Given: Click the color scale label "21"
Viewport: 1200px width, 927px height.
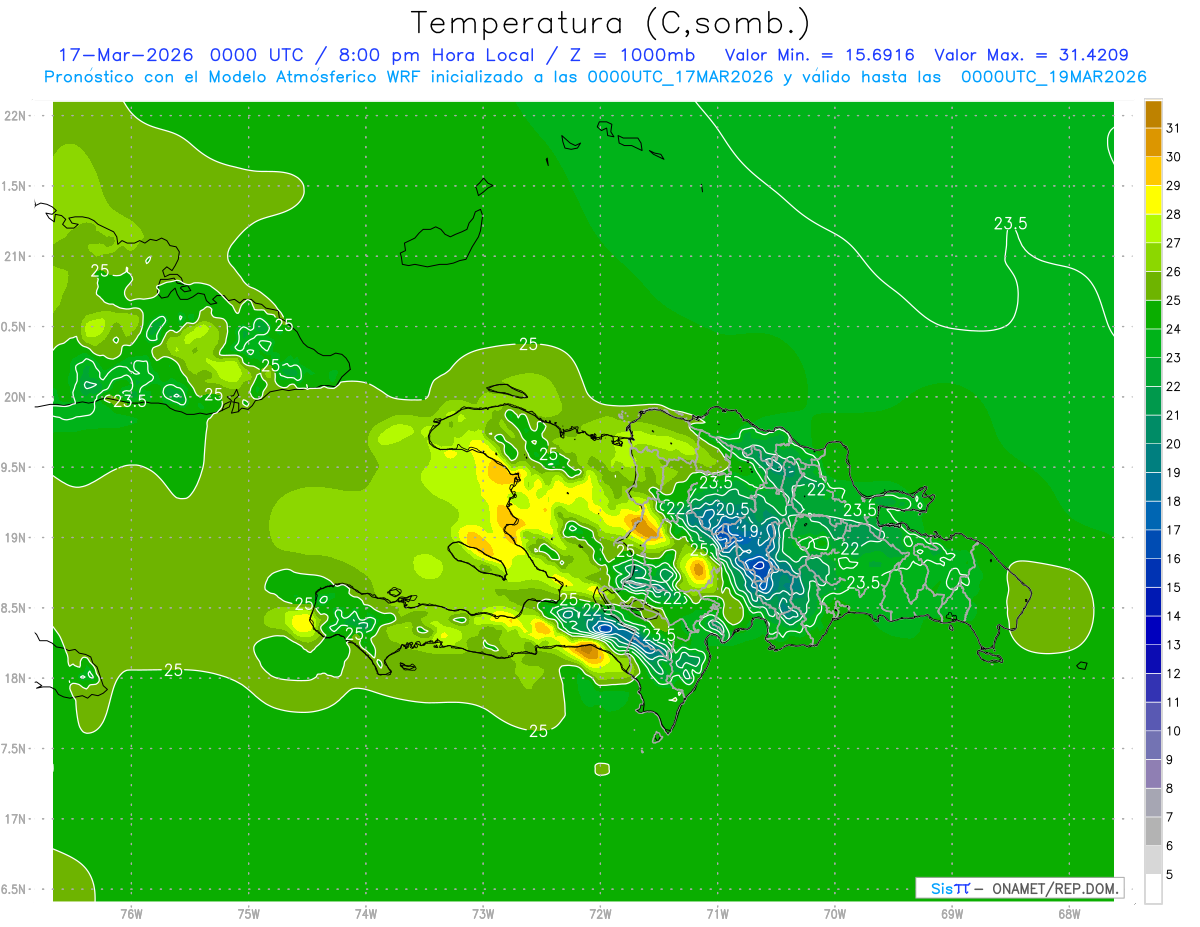Looking at the screenshot, I should point(1173,415).
